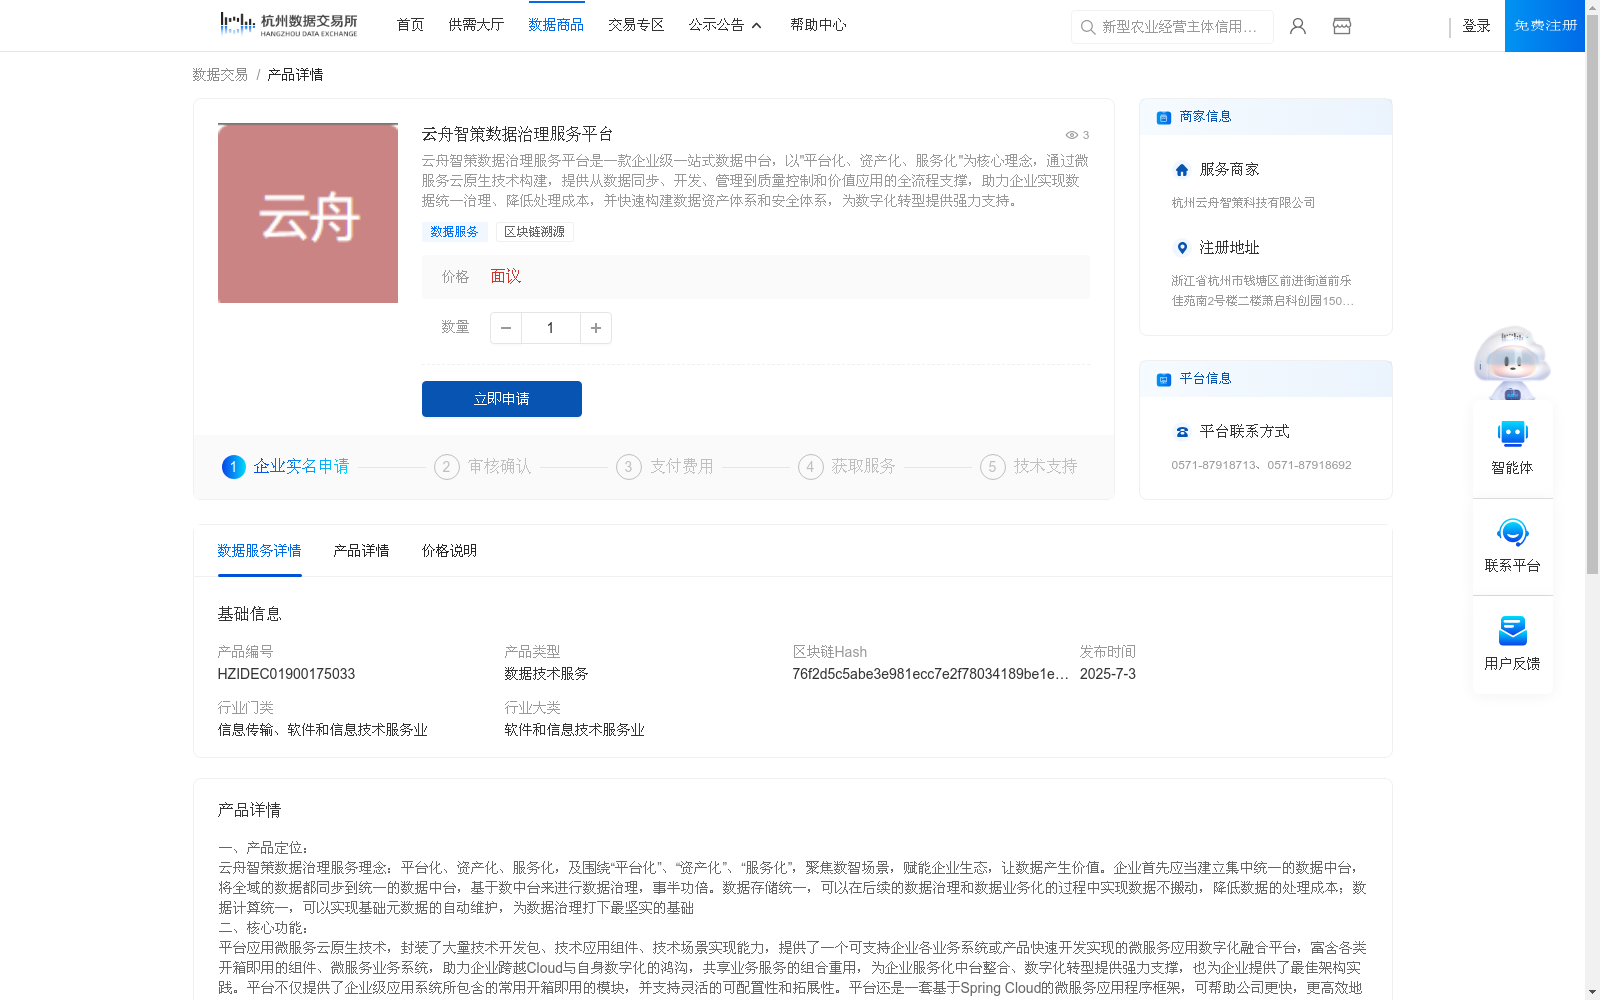Switch to the 价格说明 tab

pyautogui.click(x=449, y=551)
